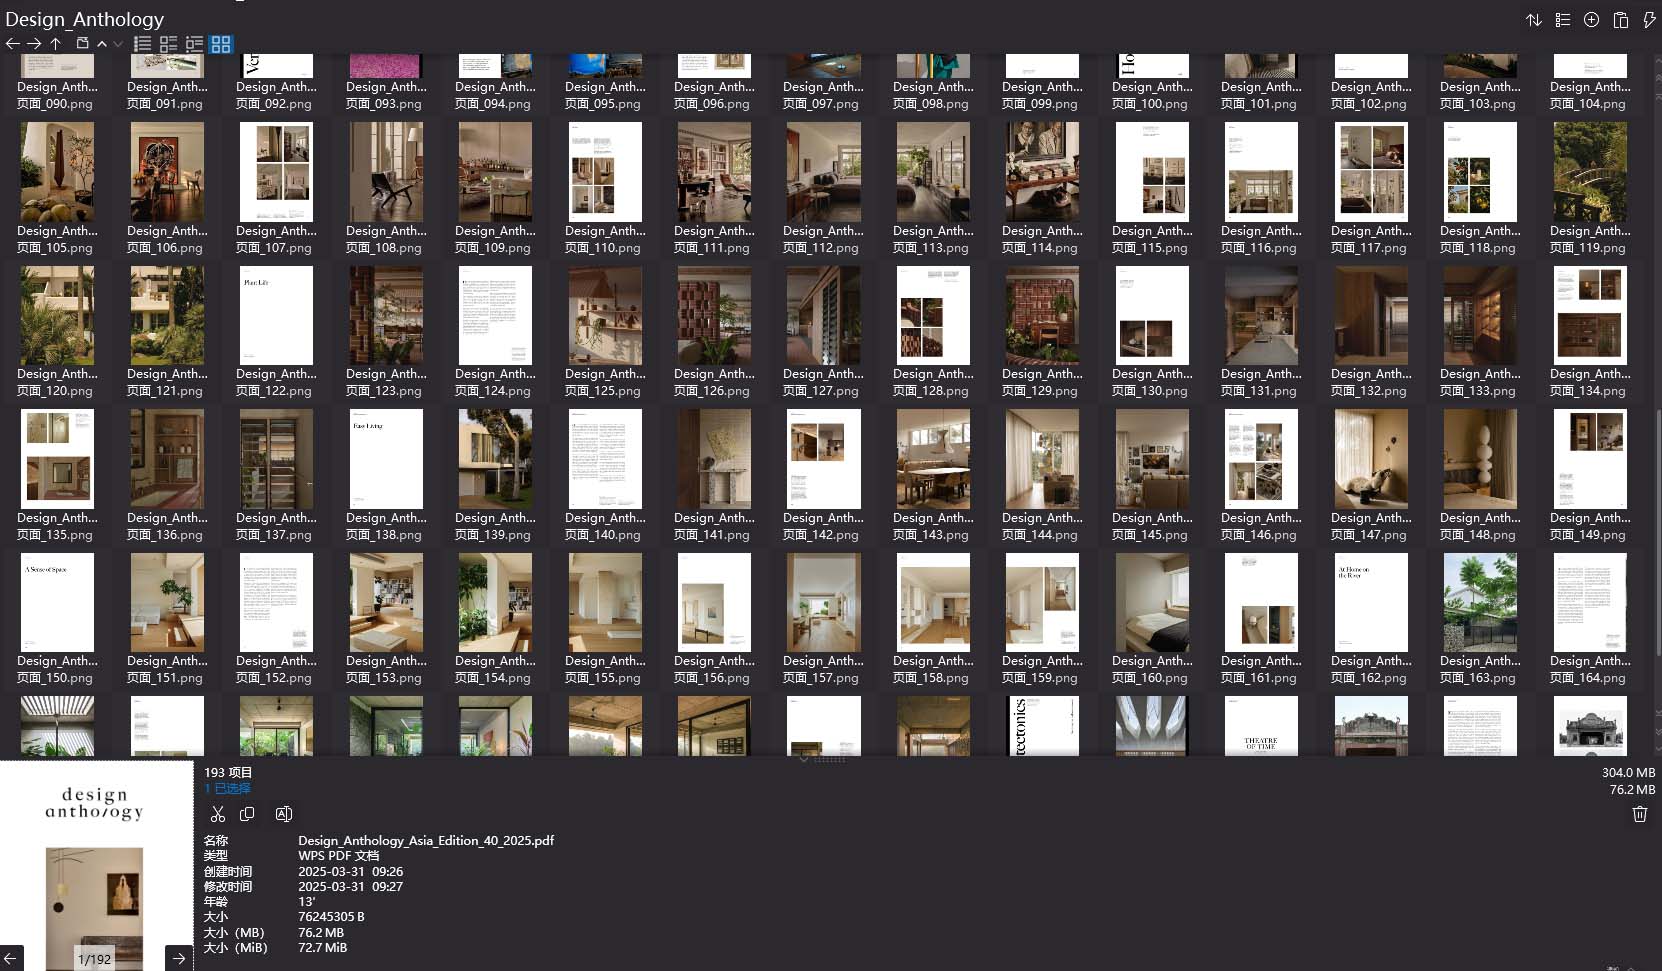The height and width of the screenshot is (971, 1662).
Task: Click the add (+) circle icon top-right
Action: 1591,19
